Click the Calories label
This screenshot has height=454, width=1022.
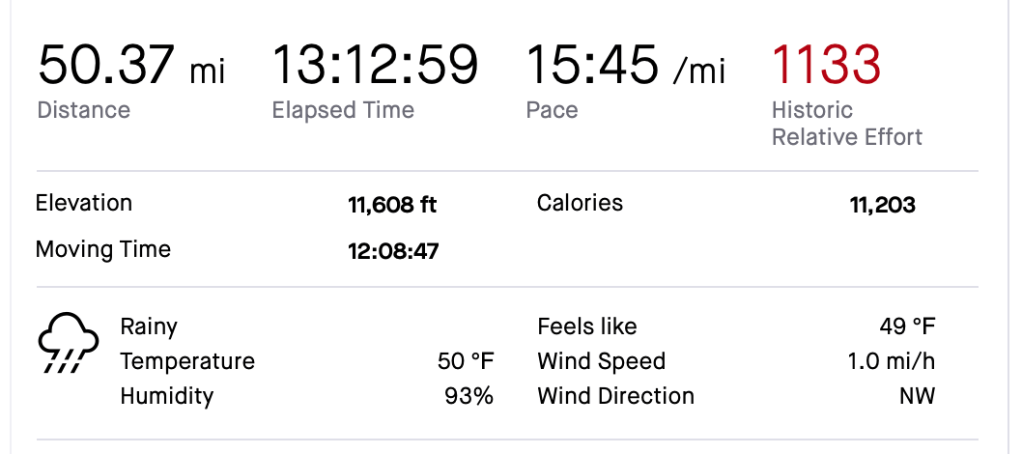coord(580,203)
